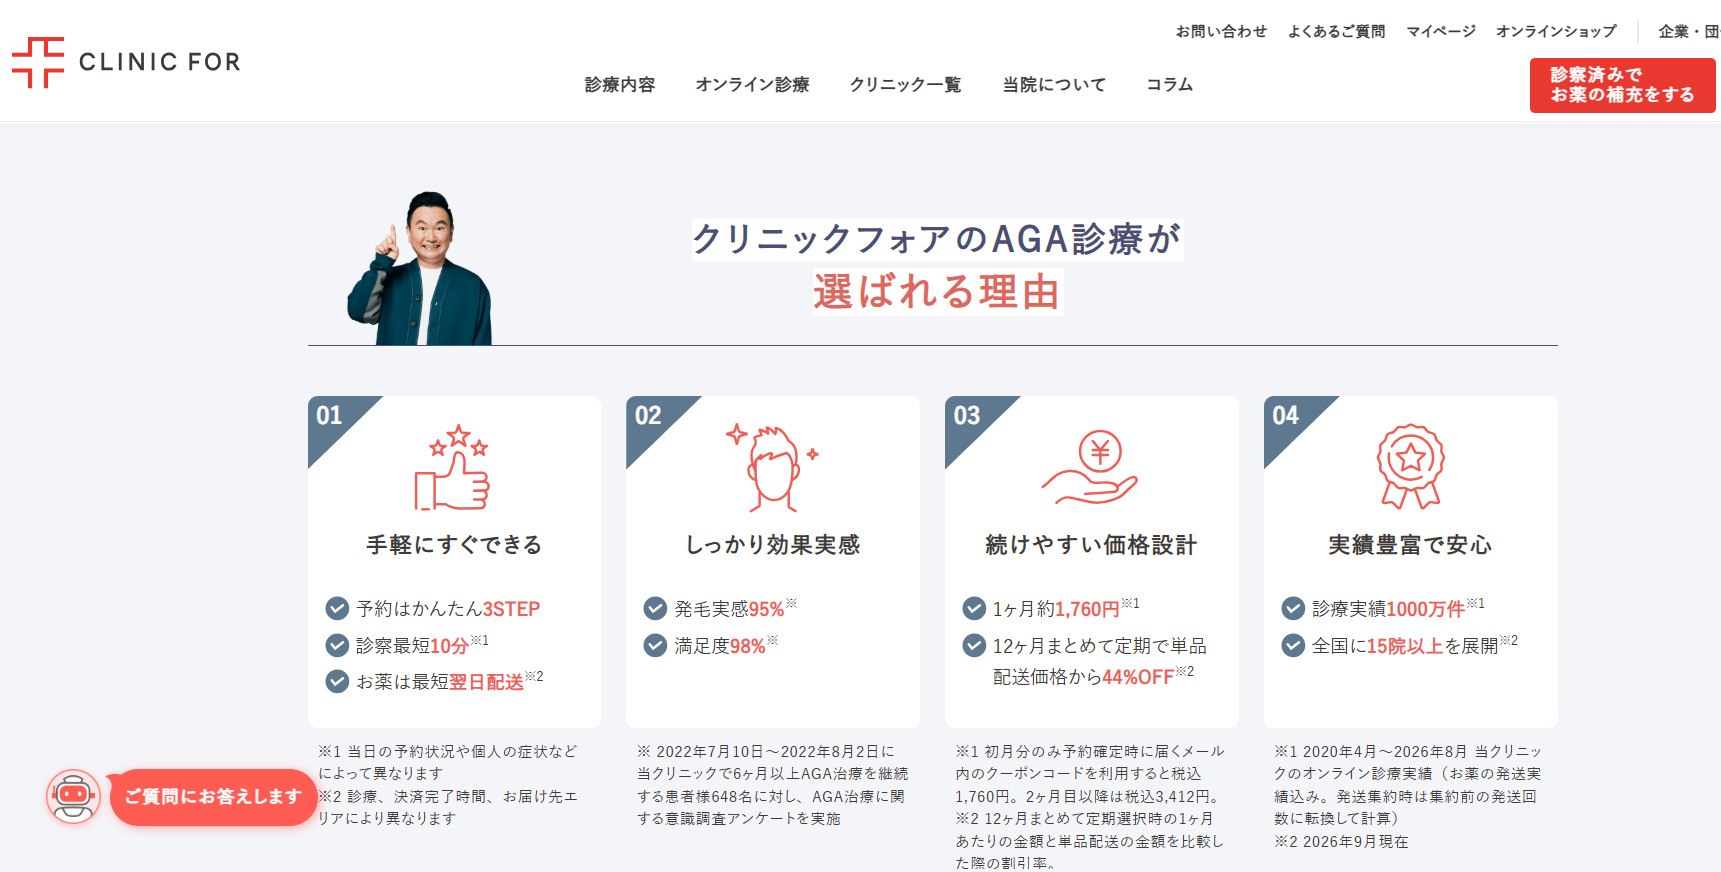Open the コラム navigation item
Viewport: 1721px width, 872px height.
click(1169, 85)
